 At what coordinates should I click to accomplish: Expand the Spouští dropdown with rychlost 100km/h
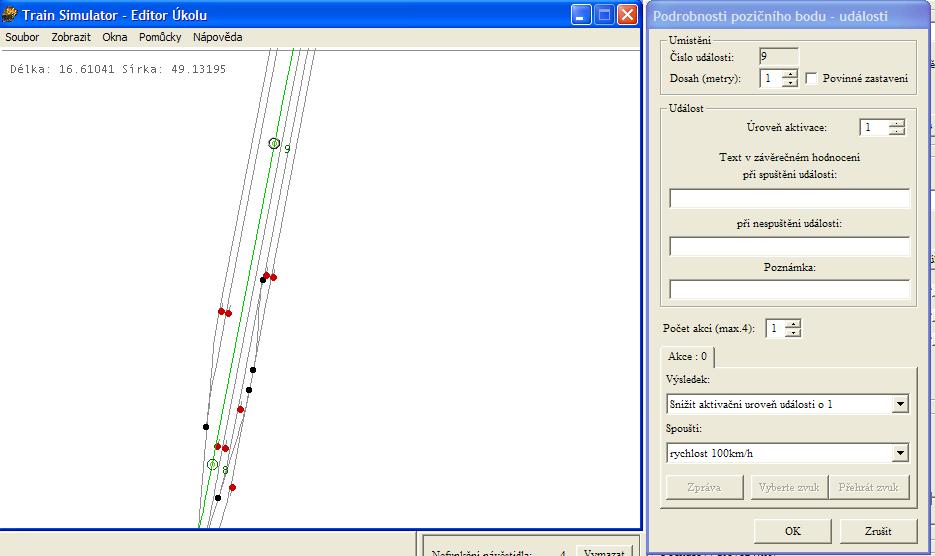tap(900, 453)
